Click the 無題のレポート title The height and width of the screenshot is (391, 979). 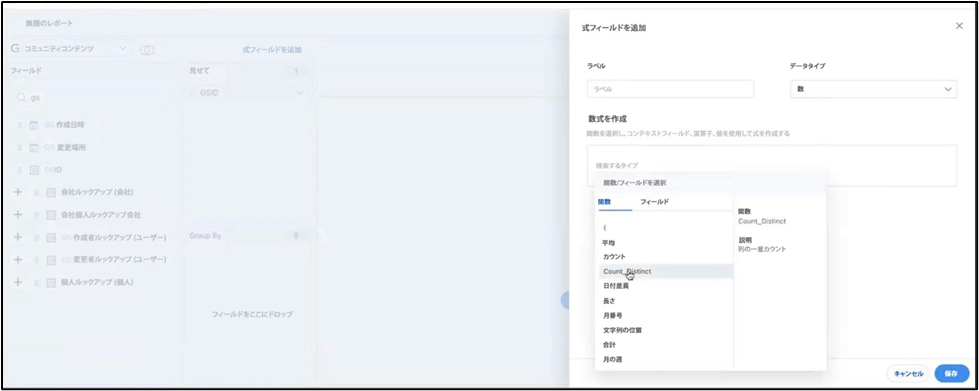point(49,23)
